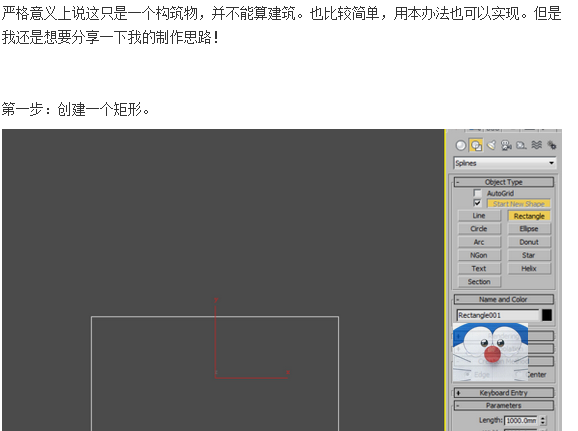Open the Helpers category icon
The image size is (578, 431).
click(x=521, y=145)
